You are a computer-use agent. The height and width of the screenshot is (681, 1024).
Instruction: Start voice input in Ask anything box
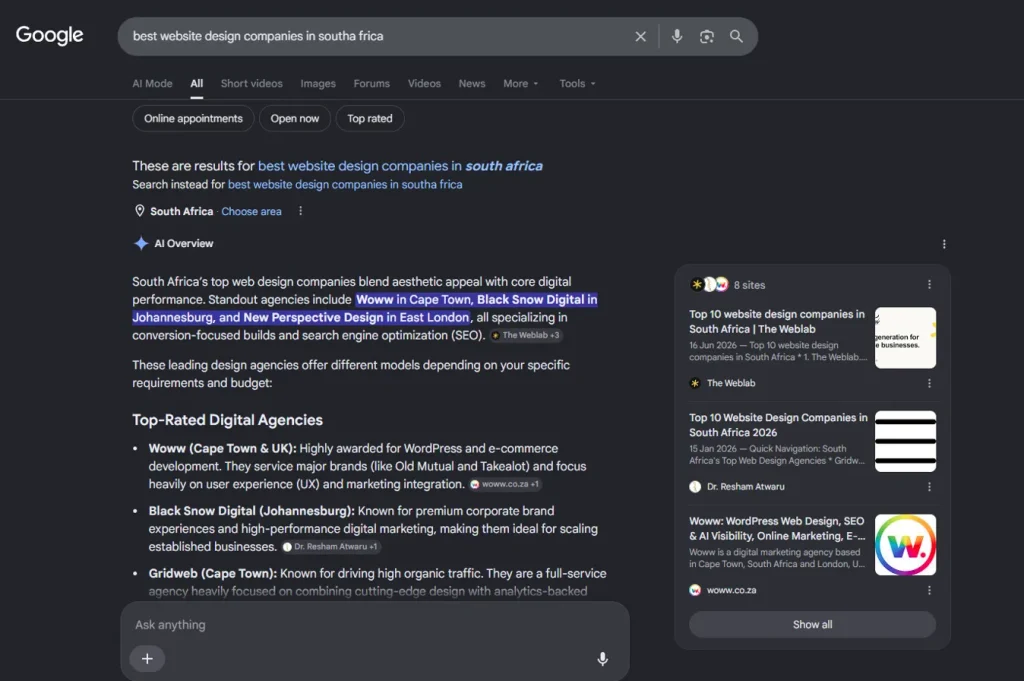pos(603,659)
